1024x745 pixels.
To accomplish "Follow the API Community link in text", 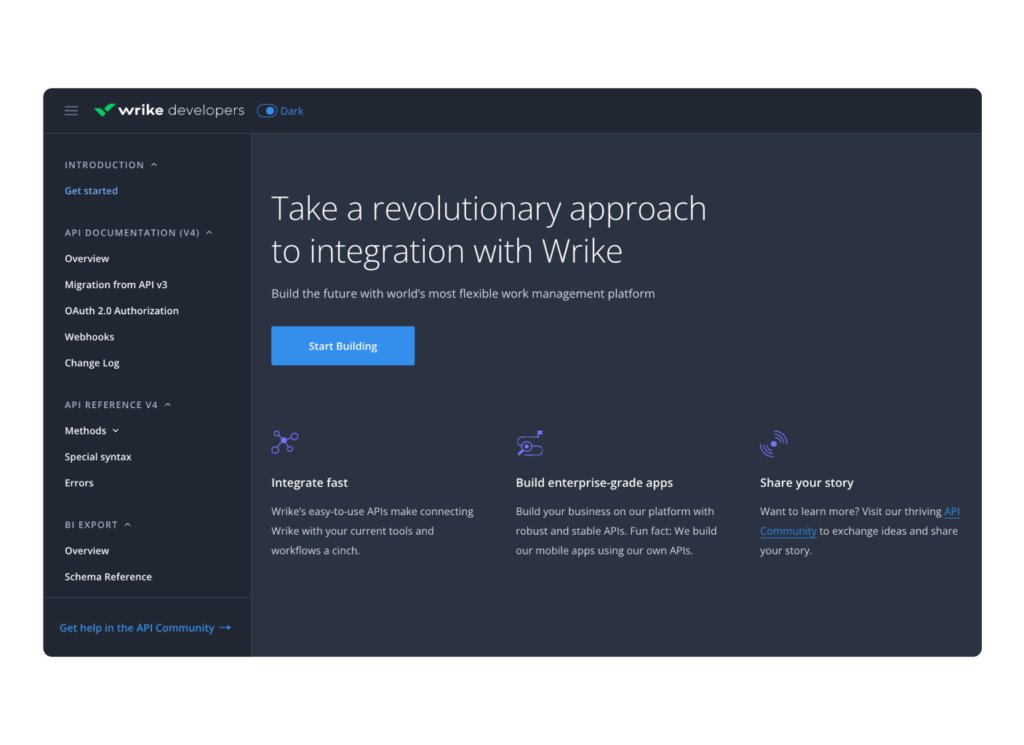I will [788, 531].
